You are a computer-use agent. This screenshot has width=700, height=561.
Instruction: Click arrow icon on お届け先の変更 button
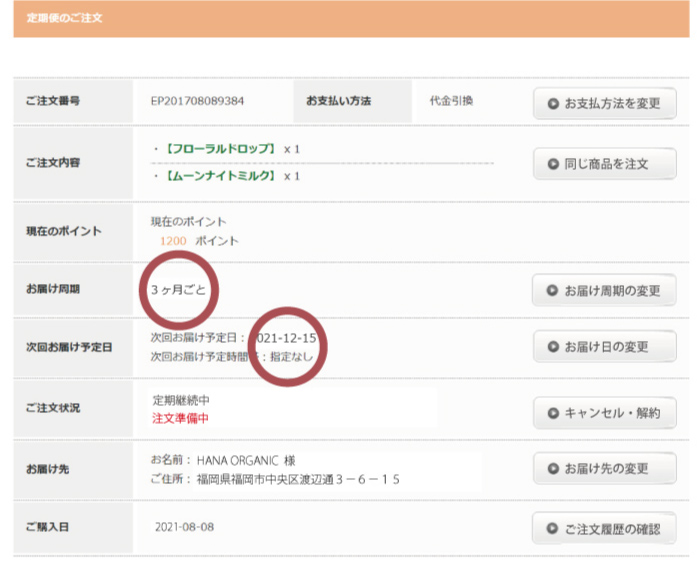pyautogui.click(x=552, y=468)
